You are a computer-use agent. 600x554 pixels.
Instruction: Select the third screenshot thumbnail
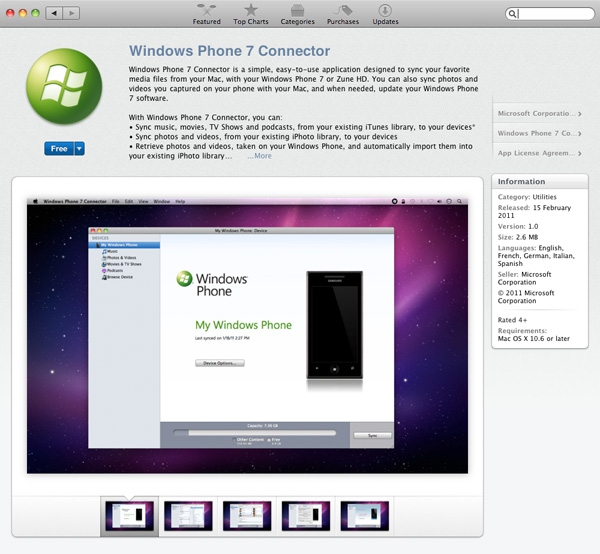click(247, 516)
